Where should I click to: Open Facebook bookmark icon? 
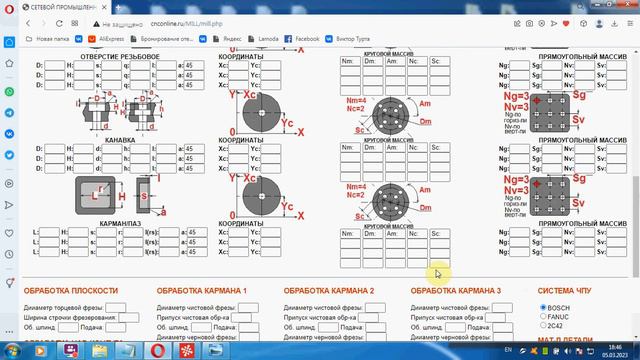point(288,39)
